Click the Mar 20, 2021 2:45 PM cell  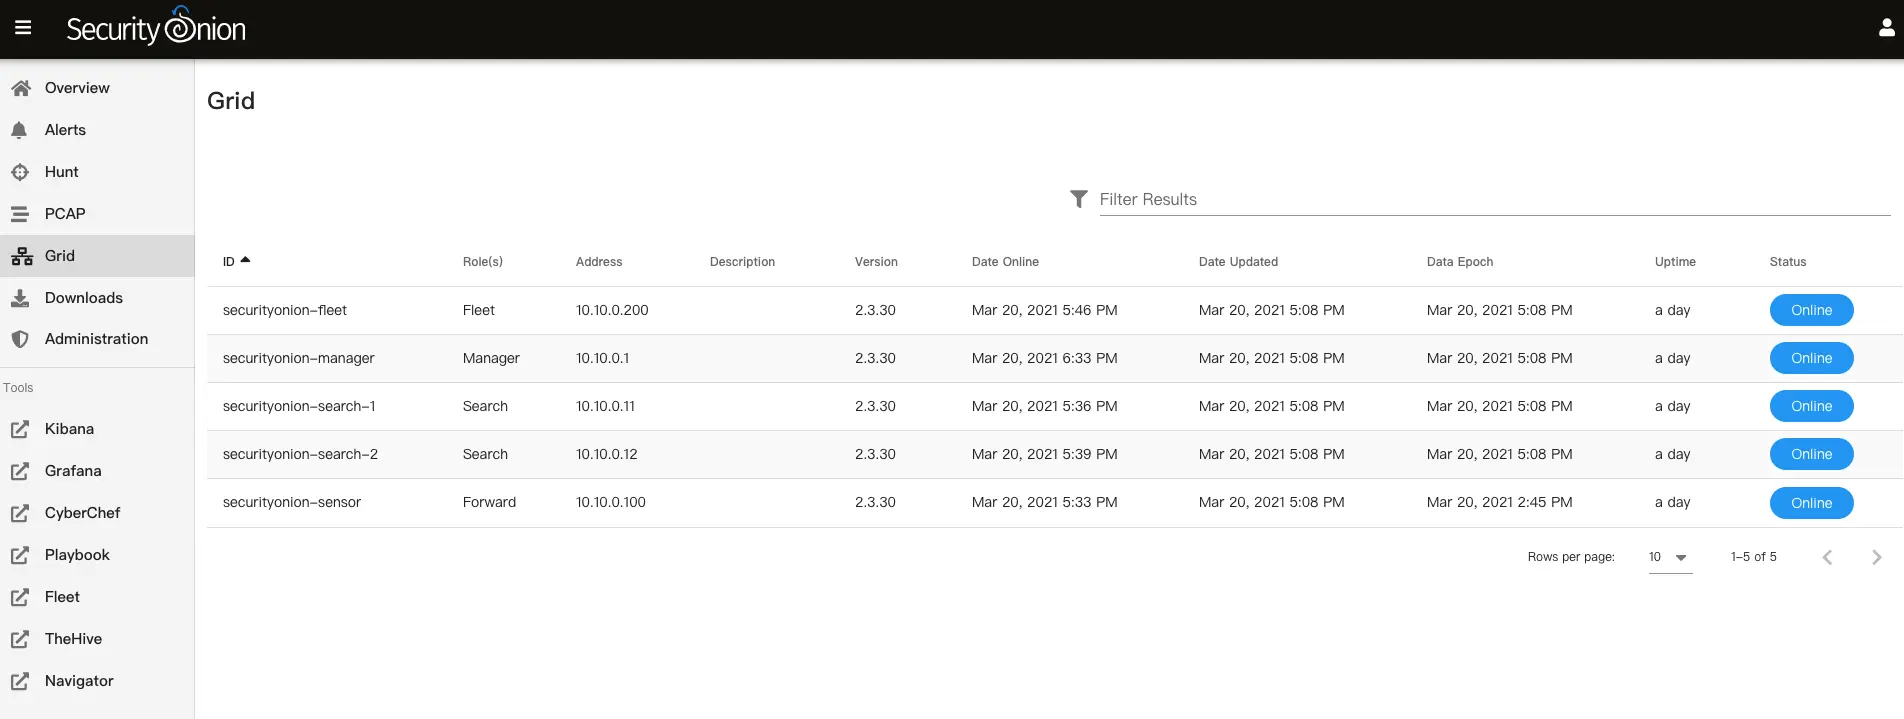coord(1499,502)
